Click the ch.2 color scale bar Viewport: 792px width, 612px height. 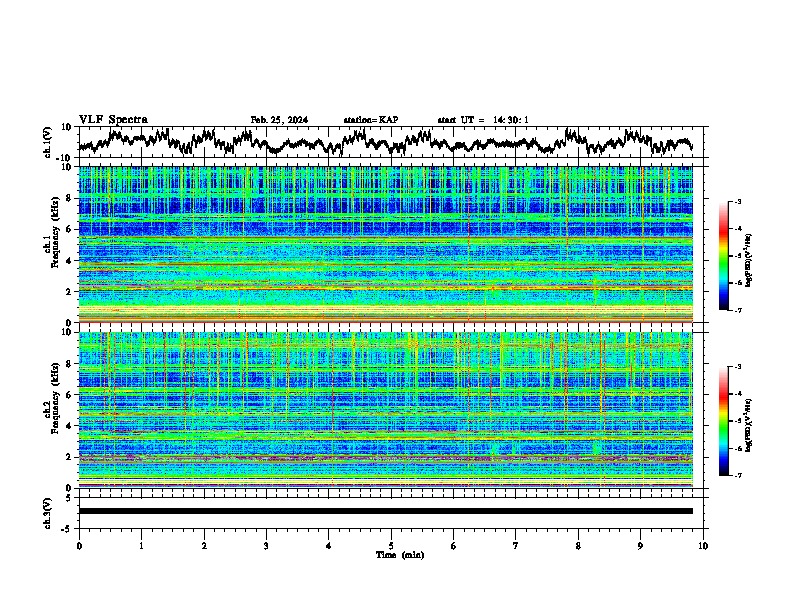(723, 421)
